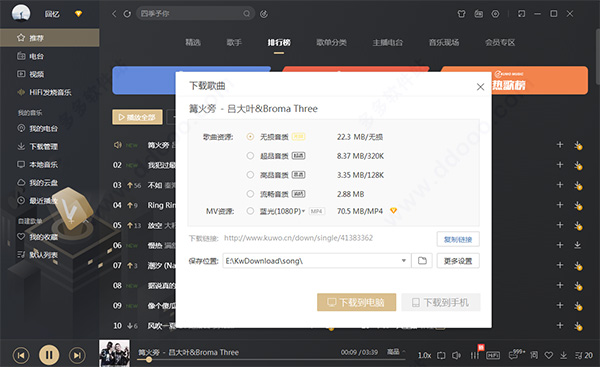Toggle the loop play mode icon
This screenshot has height=367, width=600.
point(441,356)
